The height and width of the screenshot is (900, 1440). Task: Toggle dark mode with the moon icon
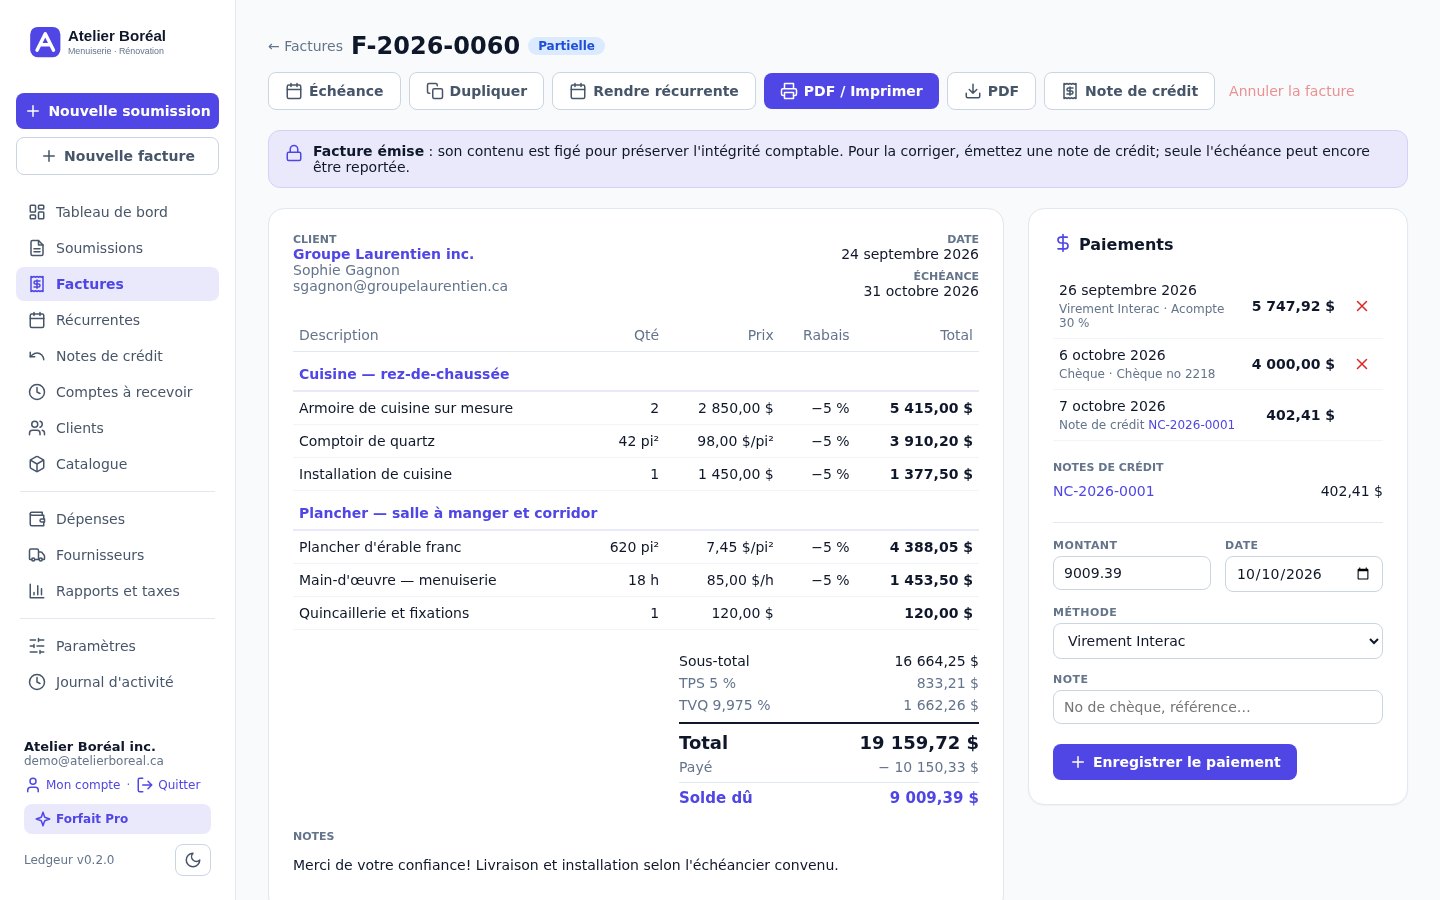(193, 860)
